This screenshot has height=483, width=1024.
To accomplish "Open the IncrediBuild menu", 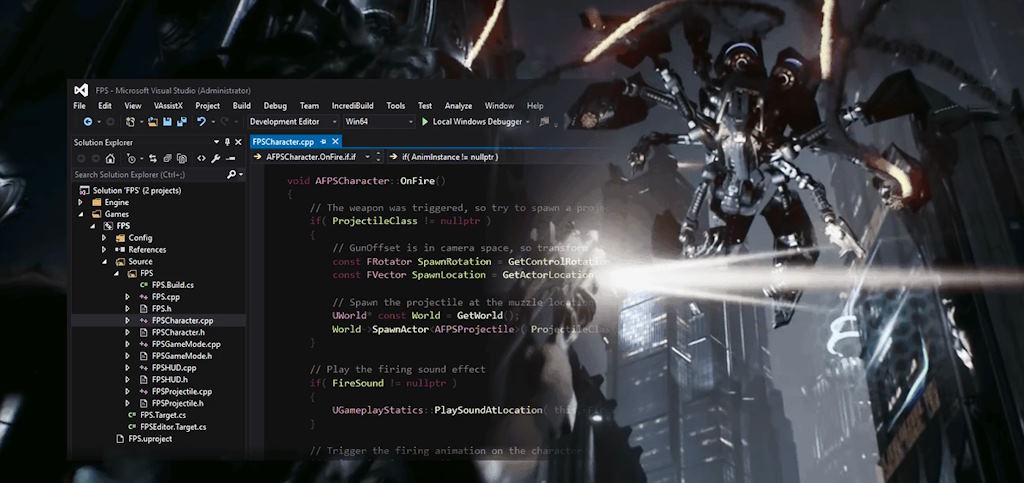I will coord(353,106).
